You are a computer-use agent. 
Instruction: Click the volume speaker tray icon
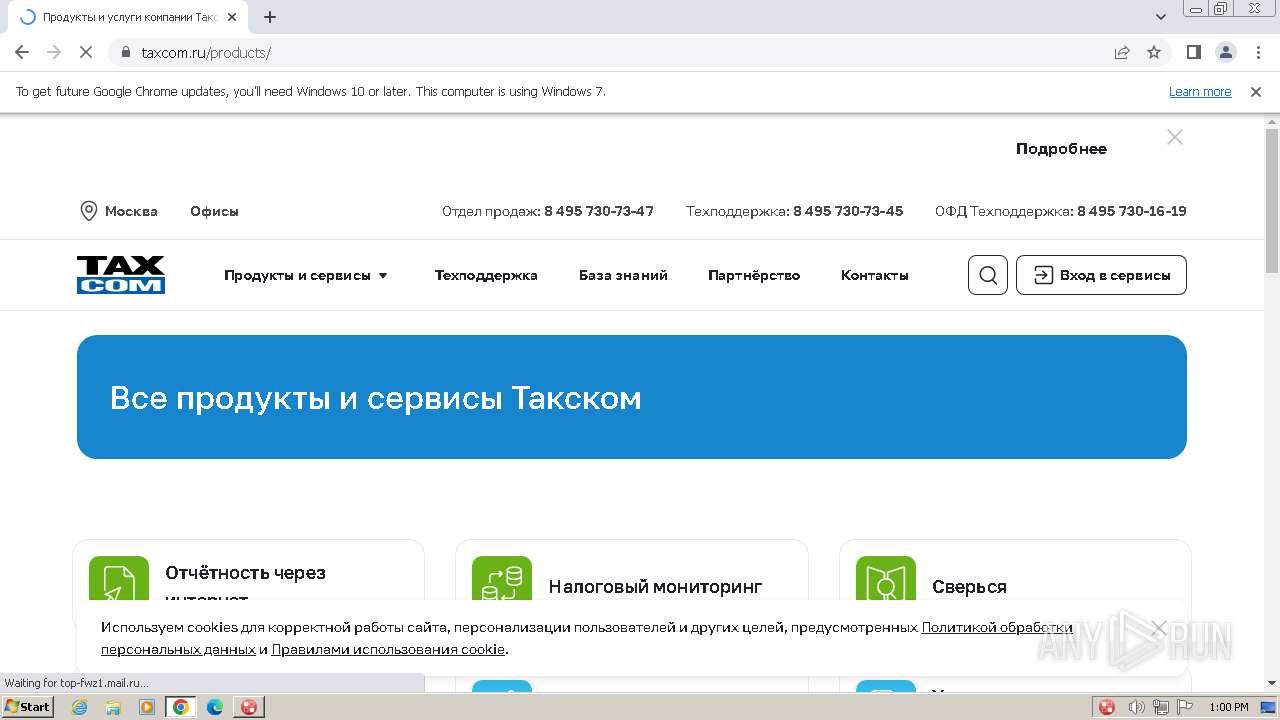point(1136,707)
